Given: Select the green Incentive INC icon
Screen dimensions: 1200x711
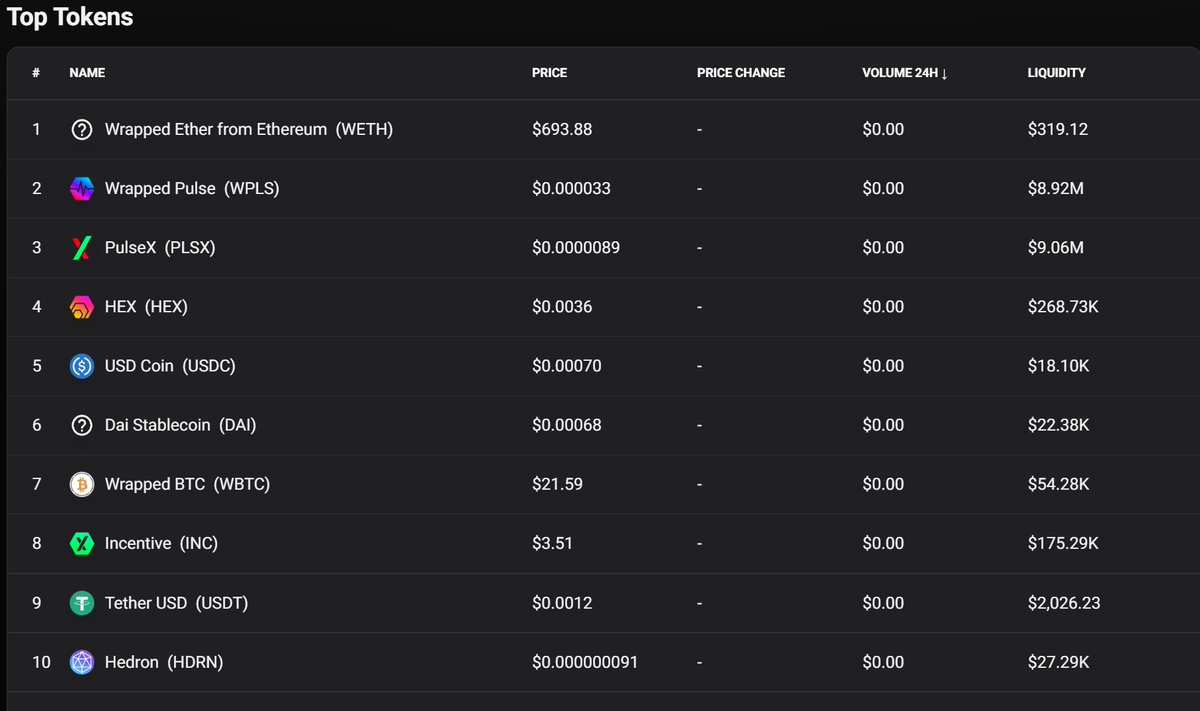Looking at the screenshot, I should tap(81, 543).
